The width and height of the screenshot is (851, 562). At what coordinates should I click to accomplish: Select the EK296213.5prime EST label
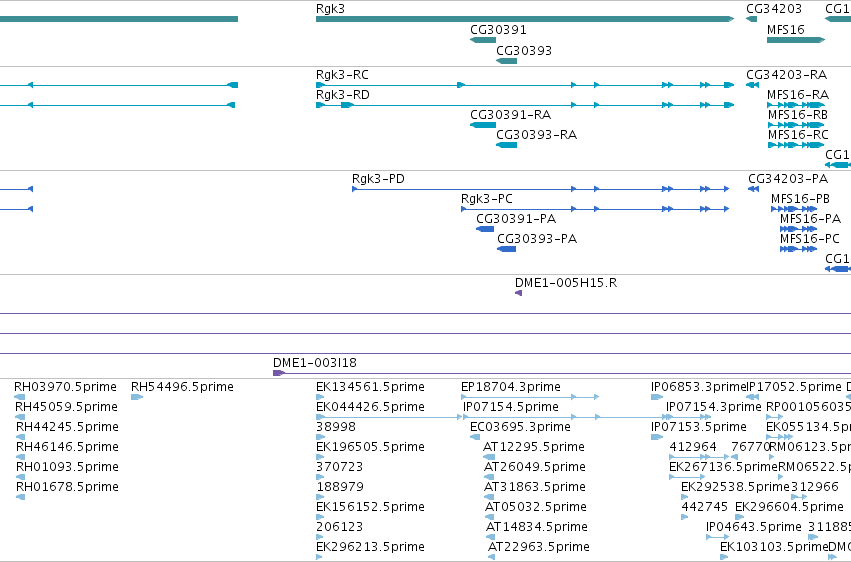click(370, 547)
